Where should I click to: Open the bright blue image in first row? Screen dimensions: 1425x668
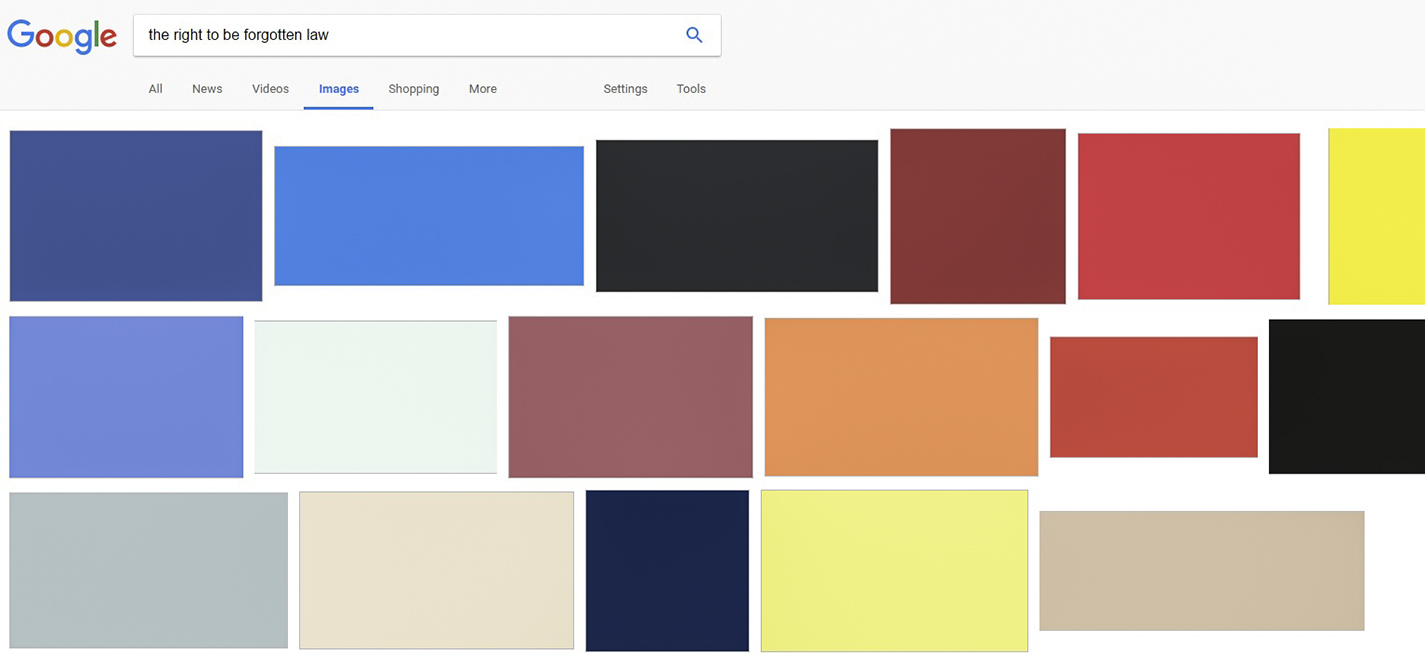(429, 216)
